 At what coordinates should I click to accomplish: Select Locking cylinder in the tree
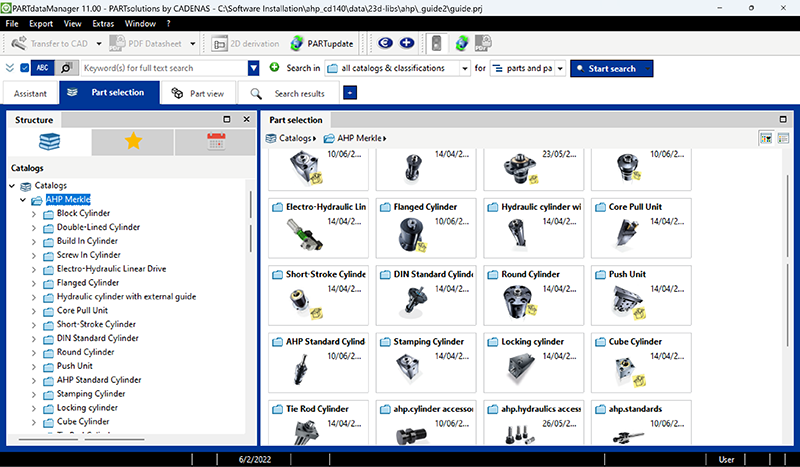pyautogui.click(x=87, y=408)
